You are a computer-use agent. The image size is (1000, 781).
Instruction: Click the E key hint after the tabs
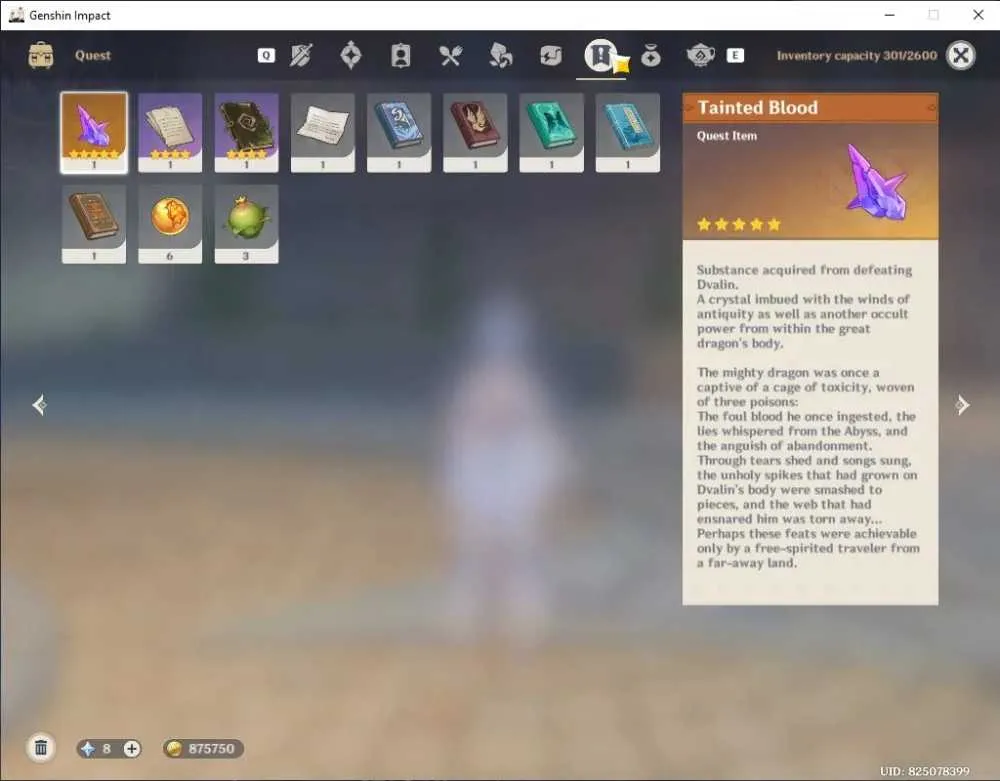click(735, 55)
